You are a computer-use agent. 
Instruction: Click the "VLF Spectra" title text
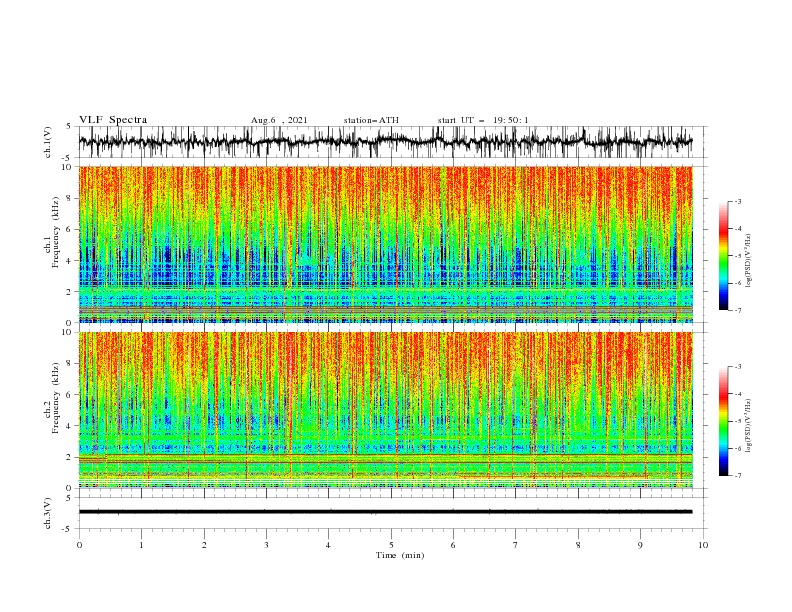coord(113,120)
